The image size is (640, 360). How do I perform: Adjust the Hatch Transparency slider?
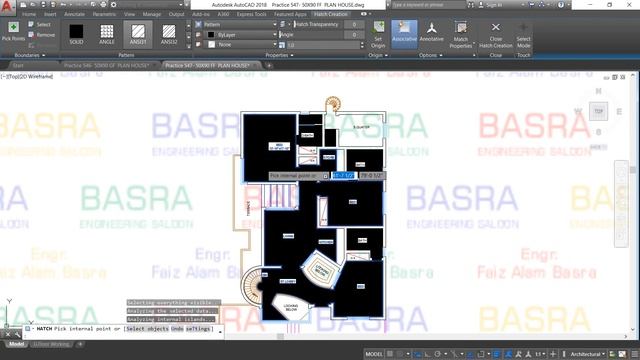point(318,24)
